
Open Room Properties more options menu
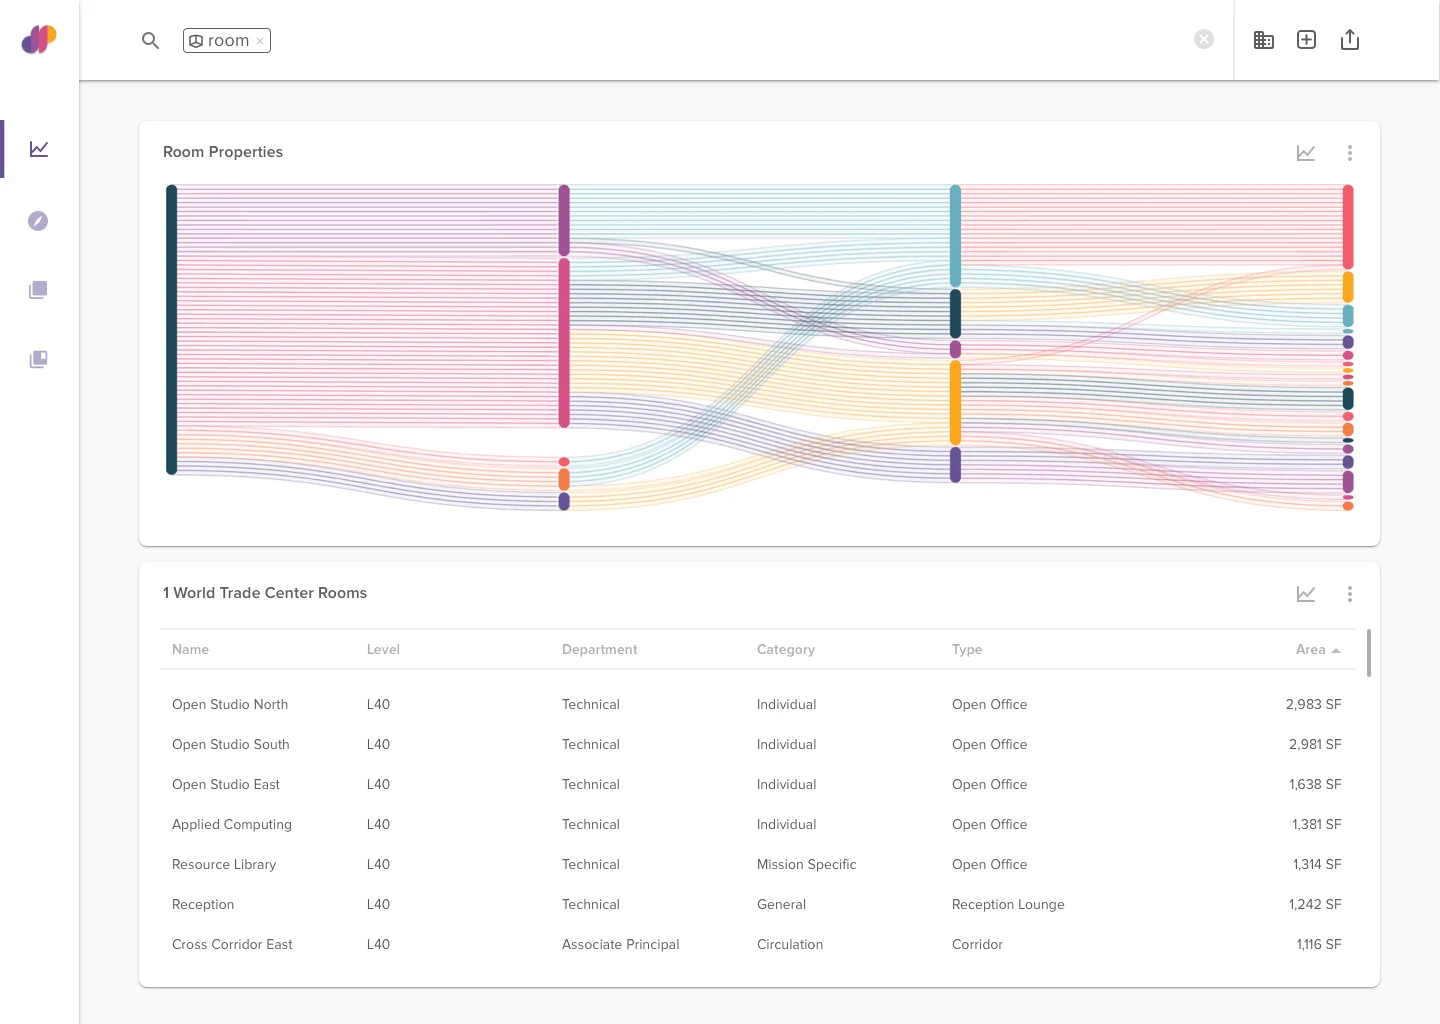[x=1350, y=153]
